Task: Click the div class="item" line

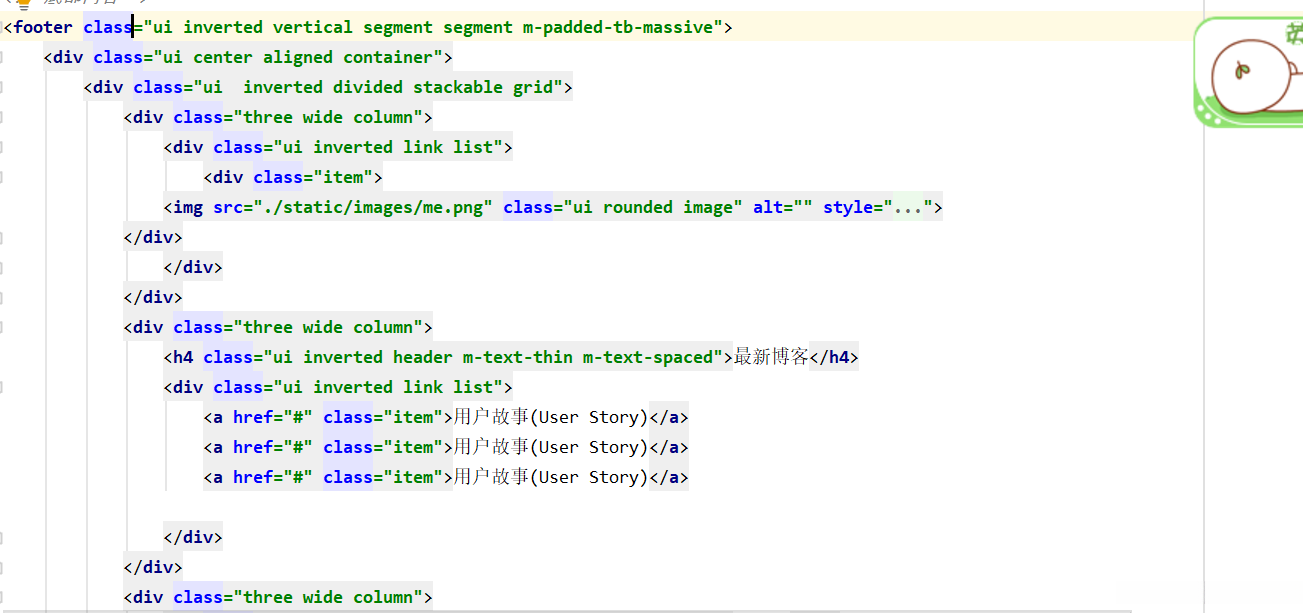Action: point(293,177)
